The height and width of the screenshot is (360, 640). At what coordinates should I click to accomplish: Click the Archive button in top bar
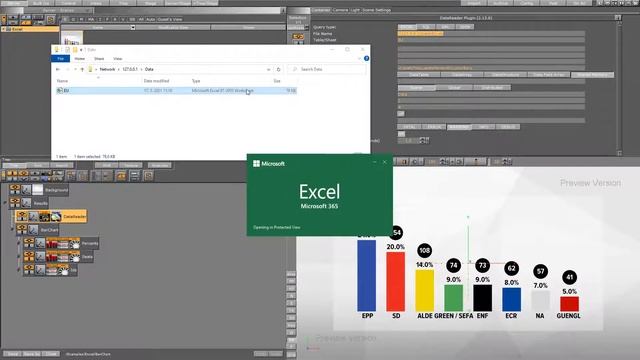point(500,3)
